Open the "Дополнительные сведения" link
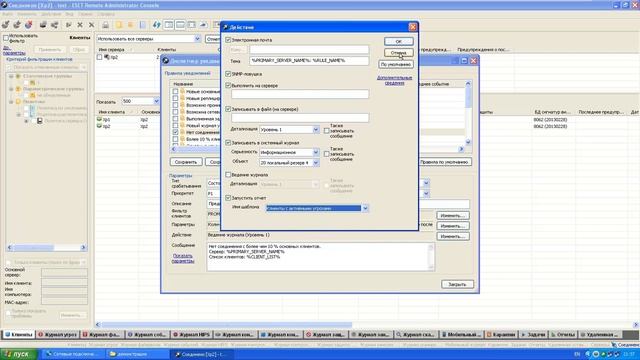 394,80
